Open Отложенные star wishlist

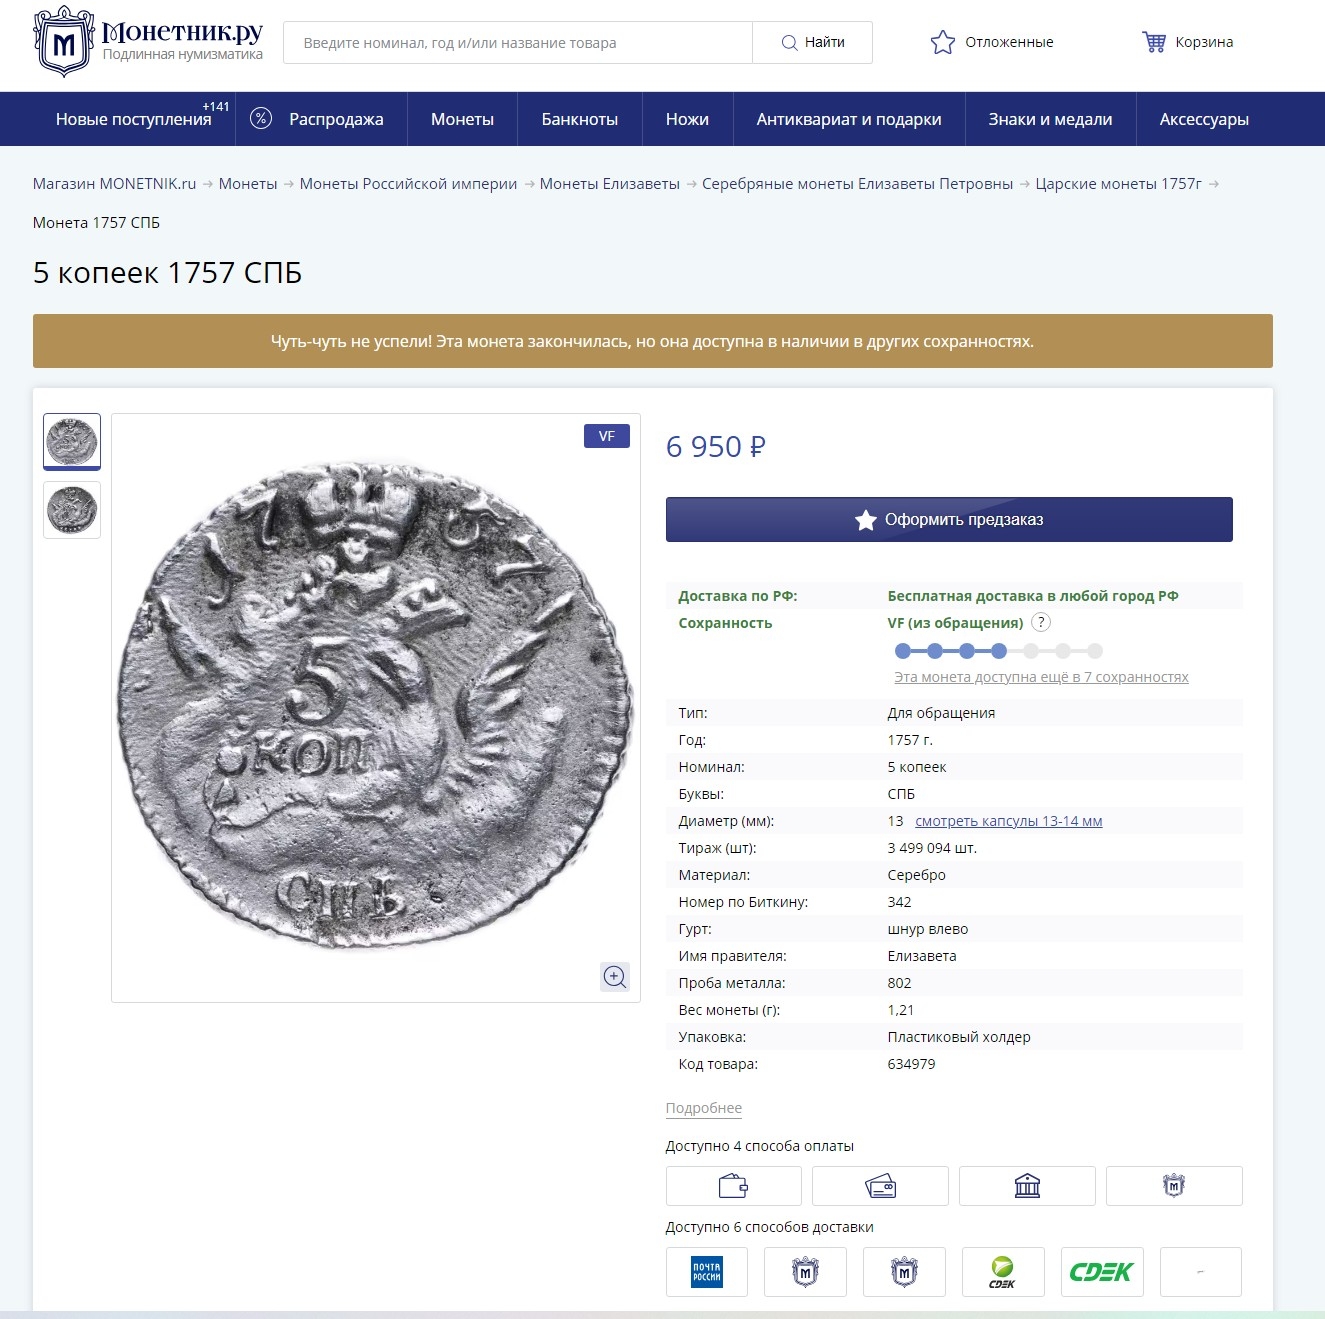click(x=992, y=42)
